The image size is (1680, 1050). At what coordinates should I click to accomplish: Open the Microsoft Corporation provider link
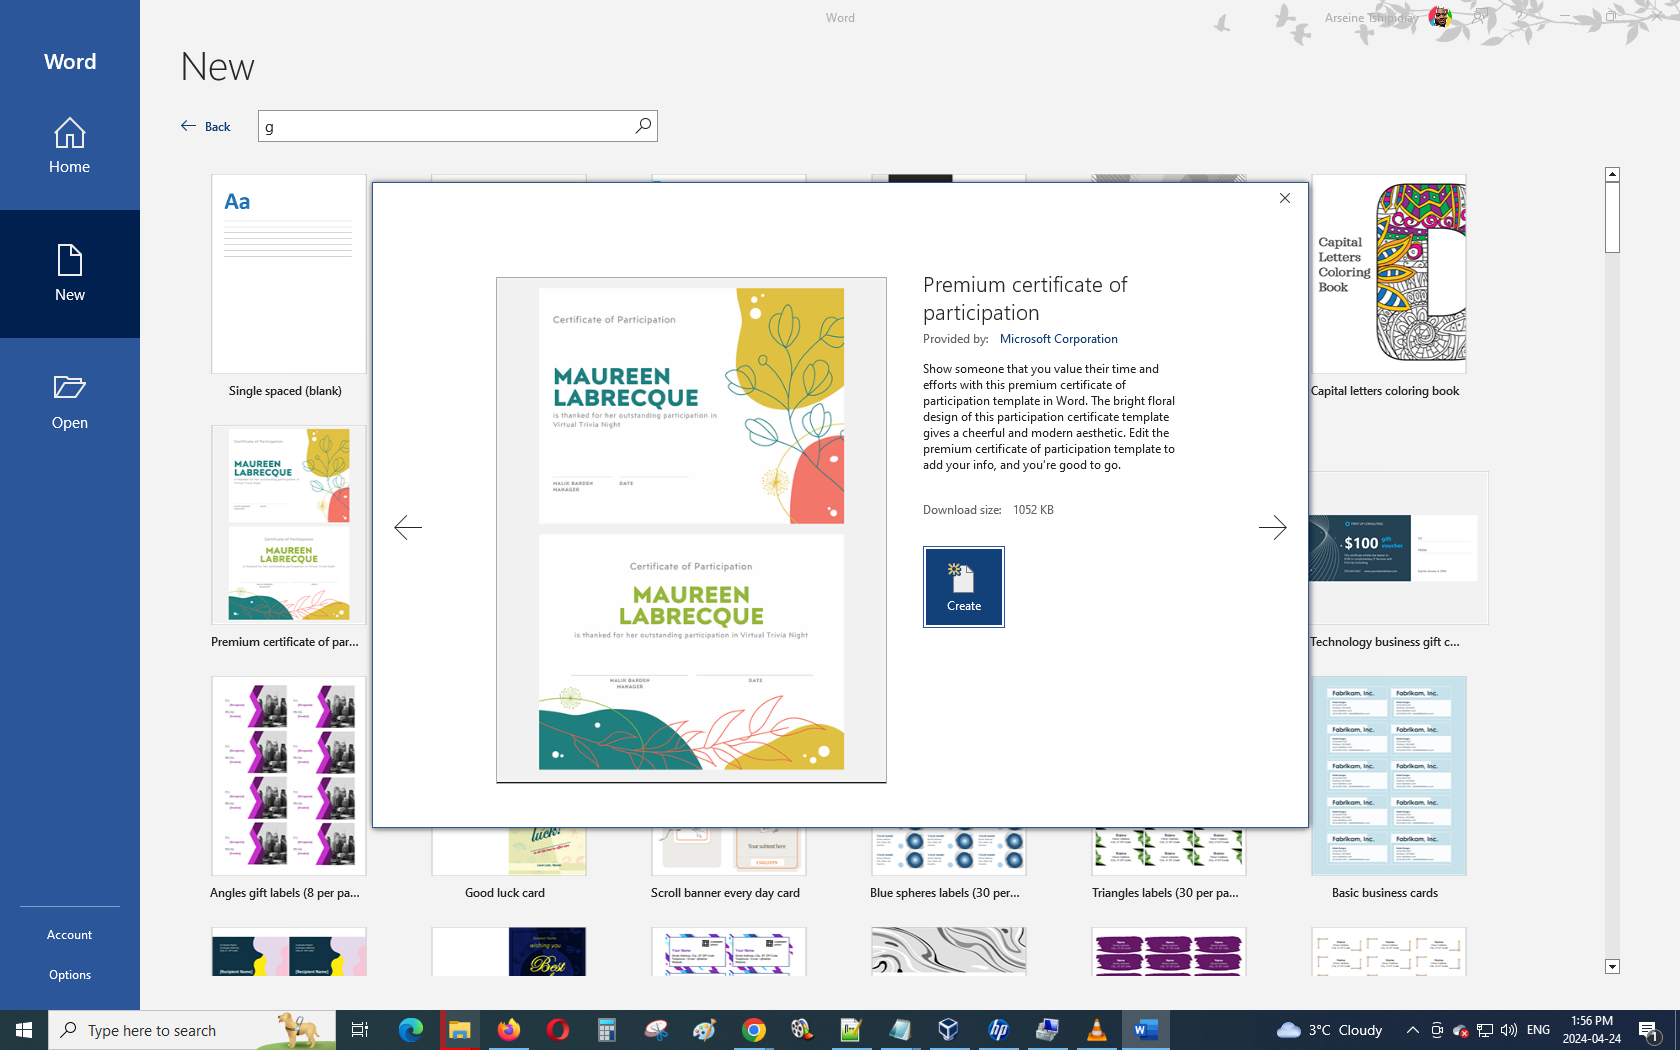coord(1058,339)
